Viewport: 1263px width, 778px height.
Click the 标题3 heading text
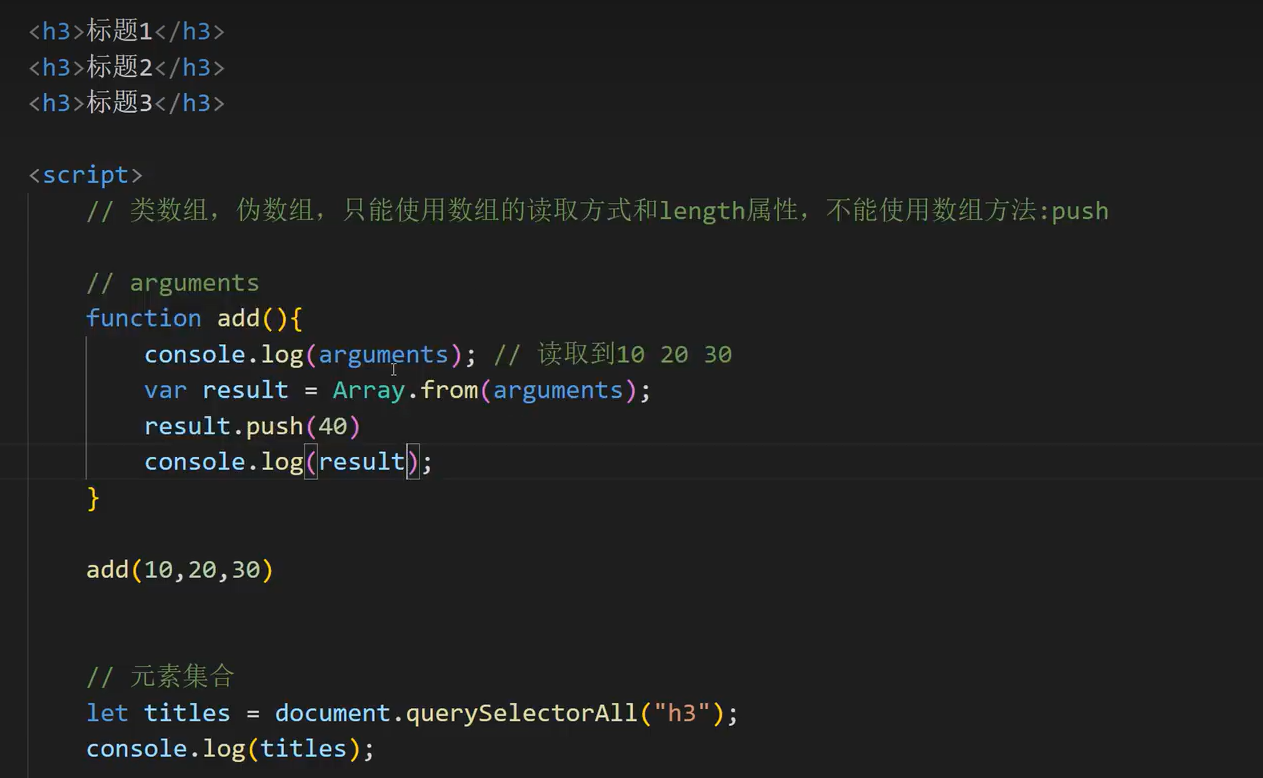click(119, 103)
